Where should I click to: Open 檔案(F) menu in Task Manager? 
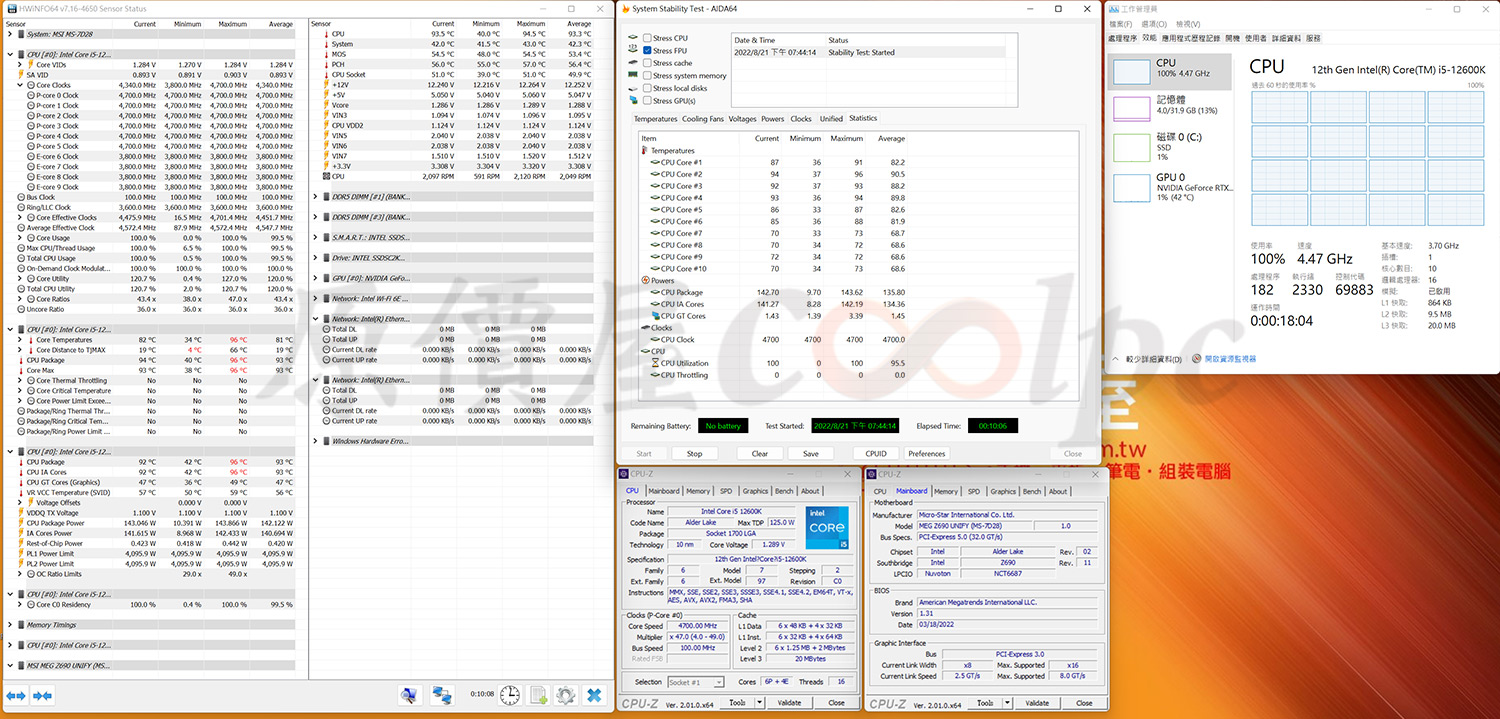(1121, 23)
